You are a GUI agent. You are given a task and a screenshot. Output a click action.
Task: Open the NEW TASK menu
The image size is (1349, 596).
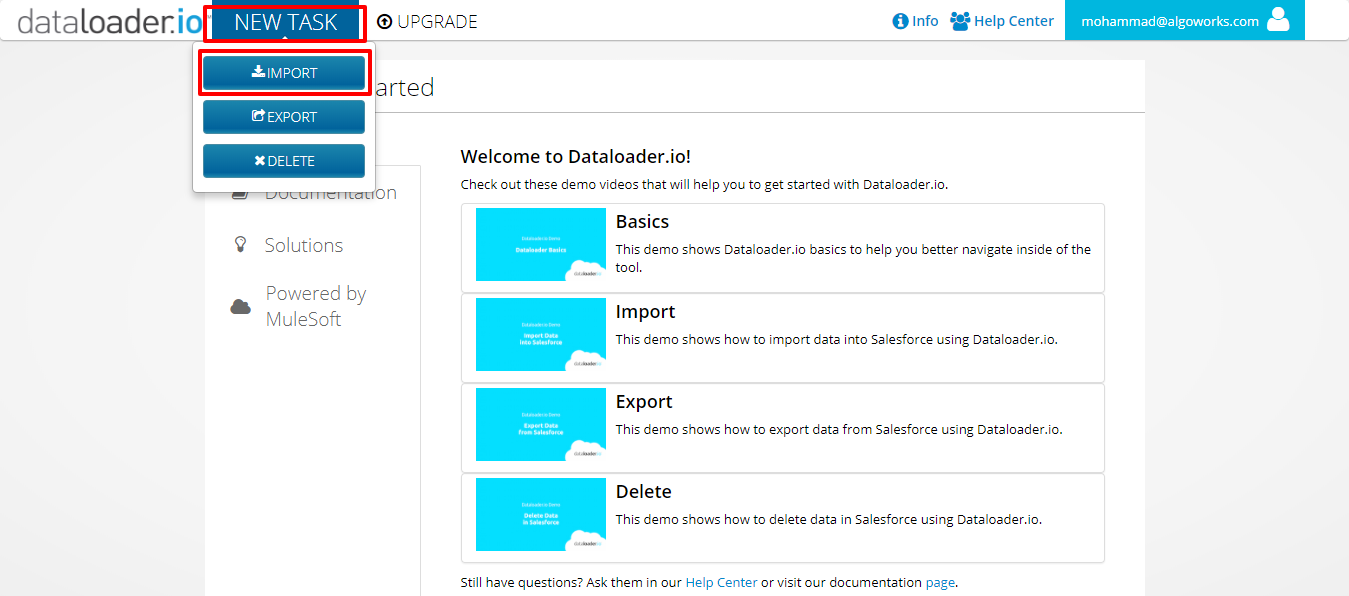coord(285,22)
